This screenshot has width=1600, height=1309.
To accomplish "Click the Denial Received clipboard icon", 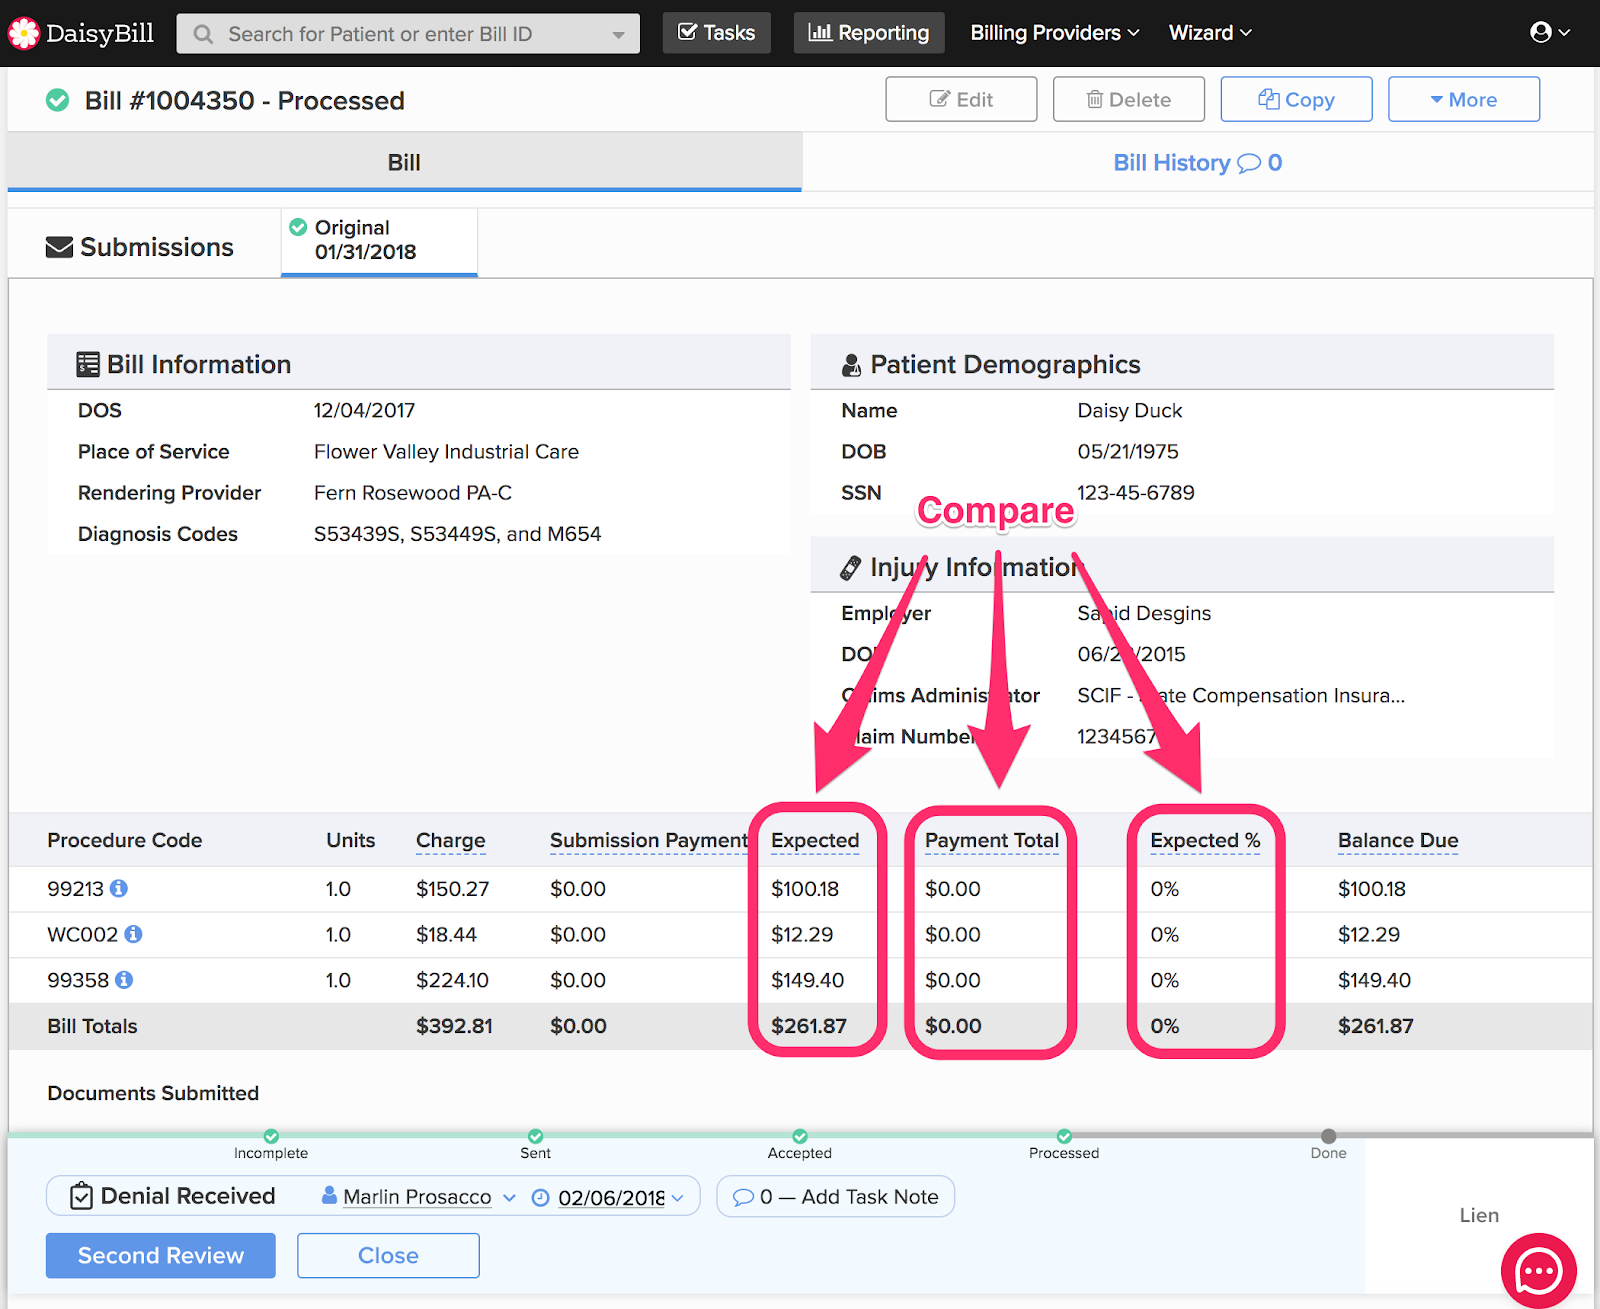I will 81,1196.
